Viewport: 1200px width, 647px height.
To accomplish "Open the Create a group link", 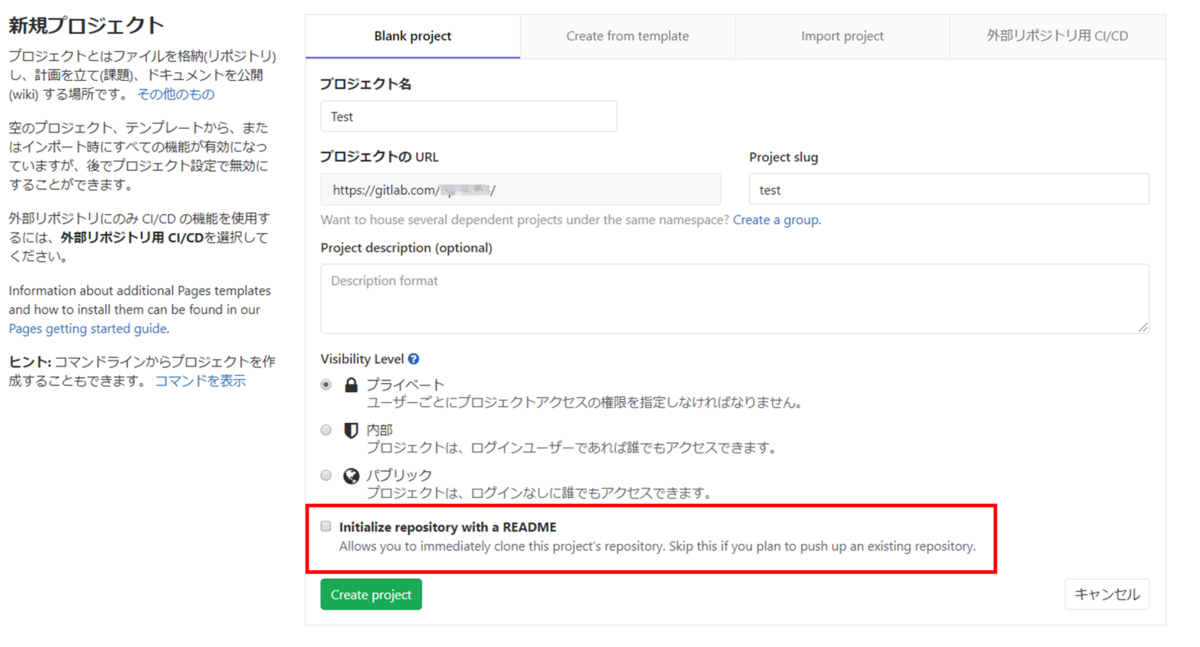I will pyautogui.click(x=776, y=219).
